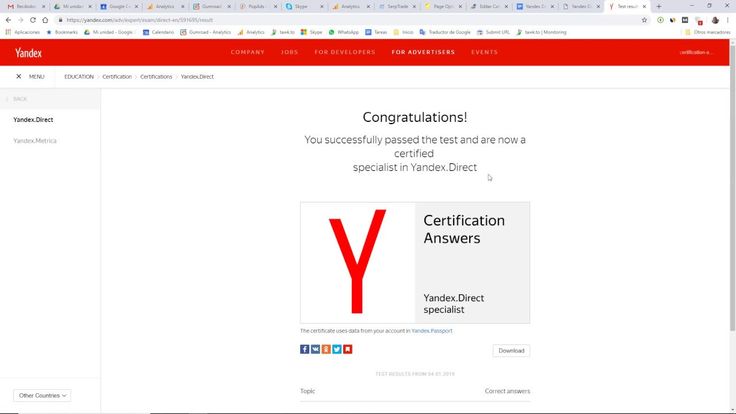Open Otros marcadores bookmarks folder
Screen dimensions: 736x414
click(707, 32)
